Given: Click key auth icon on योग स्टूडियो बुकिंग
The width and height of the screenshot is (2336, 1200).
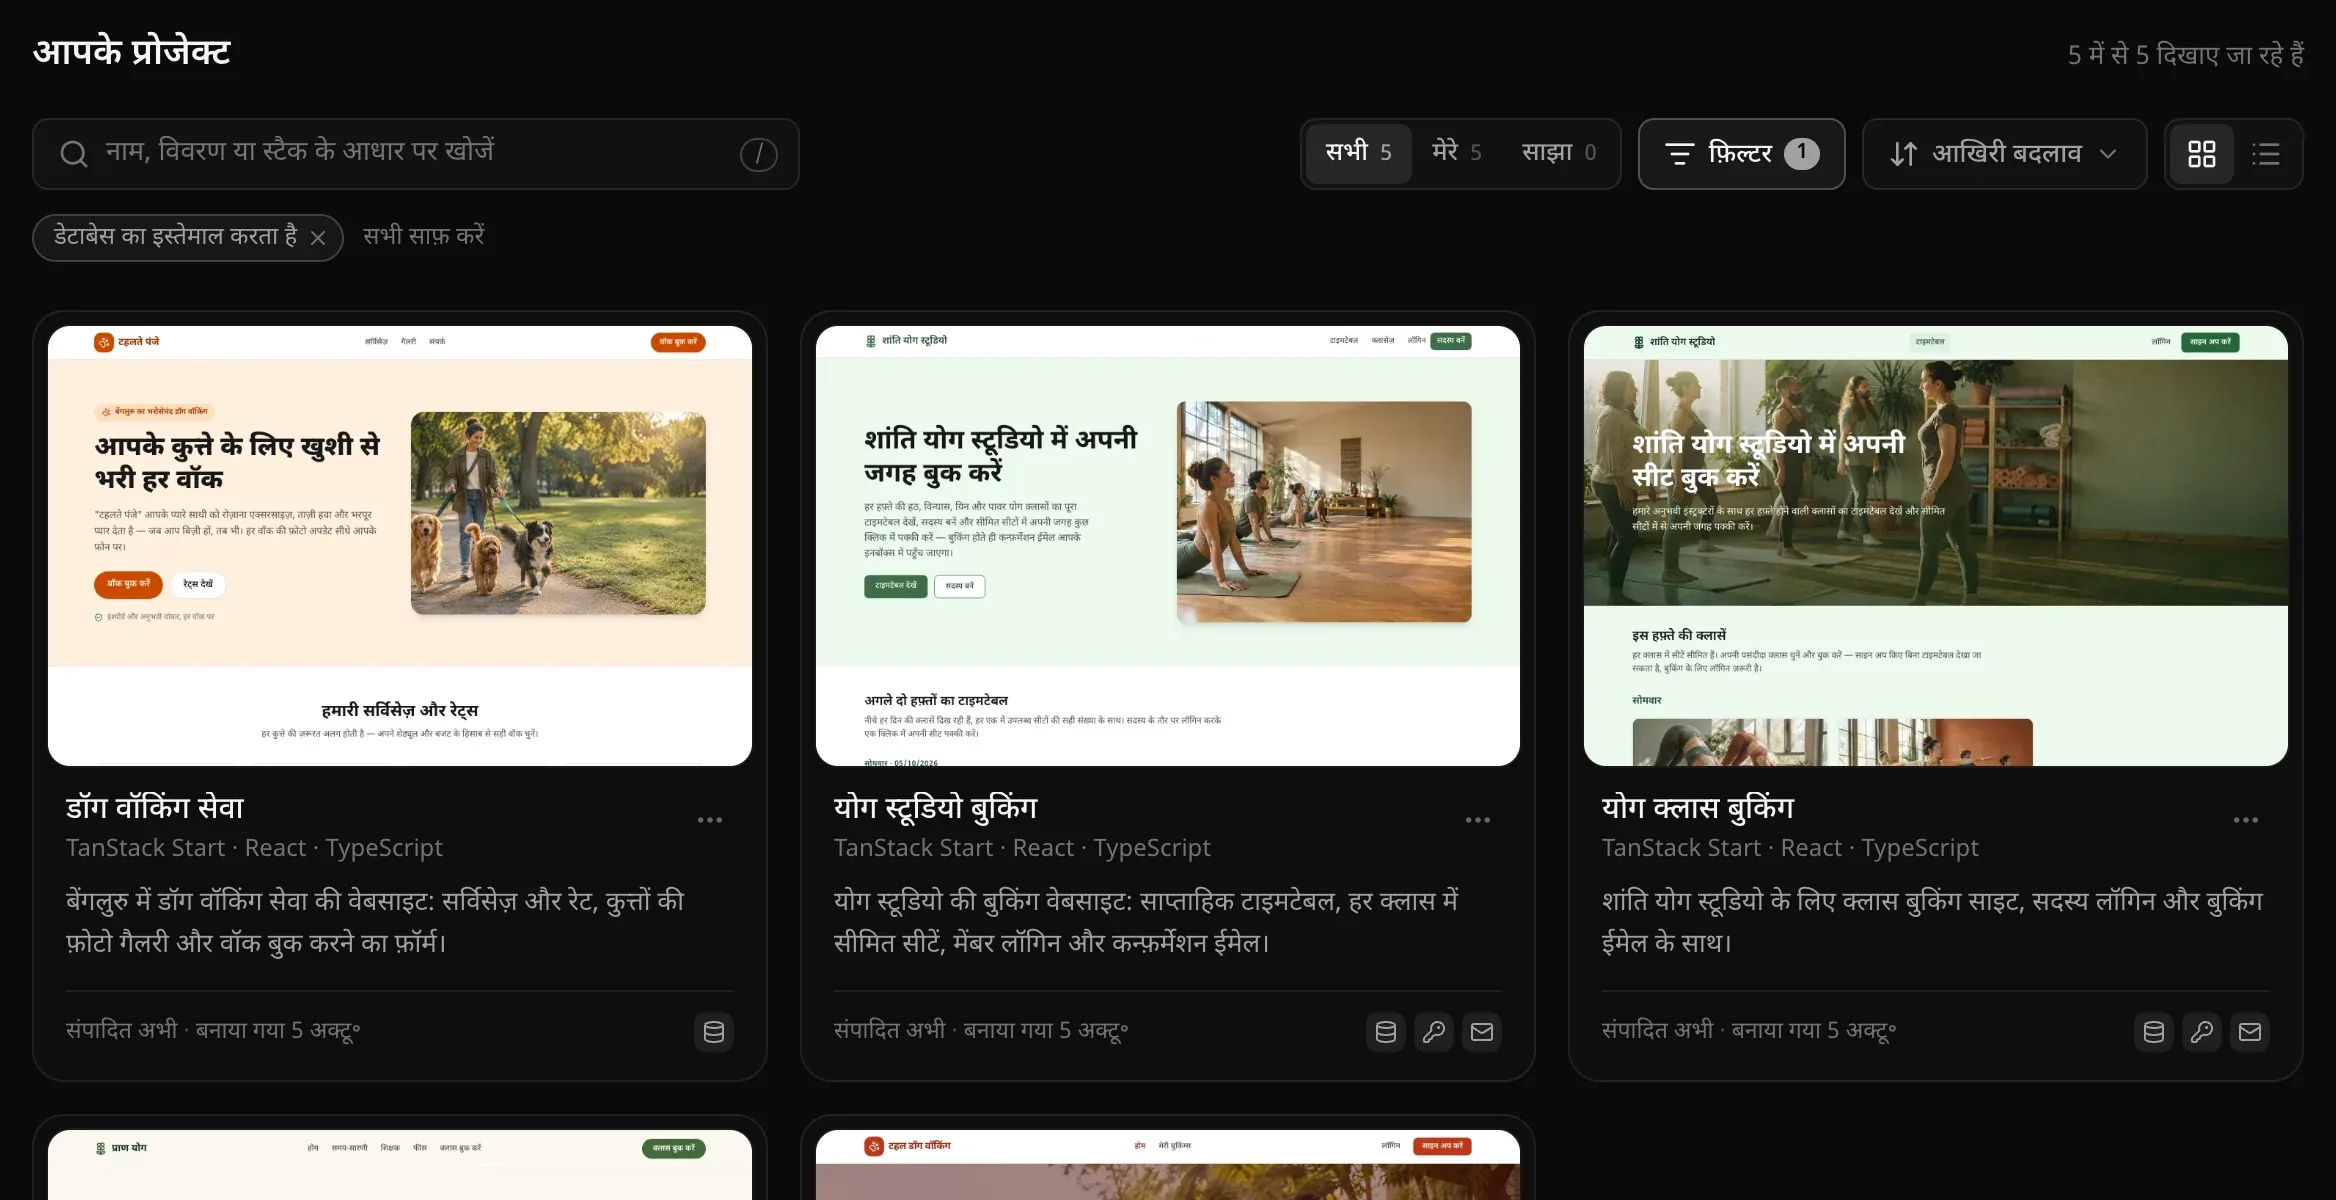Looking at the screenshot, I should 1434,1032.
